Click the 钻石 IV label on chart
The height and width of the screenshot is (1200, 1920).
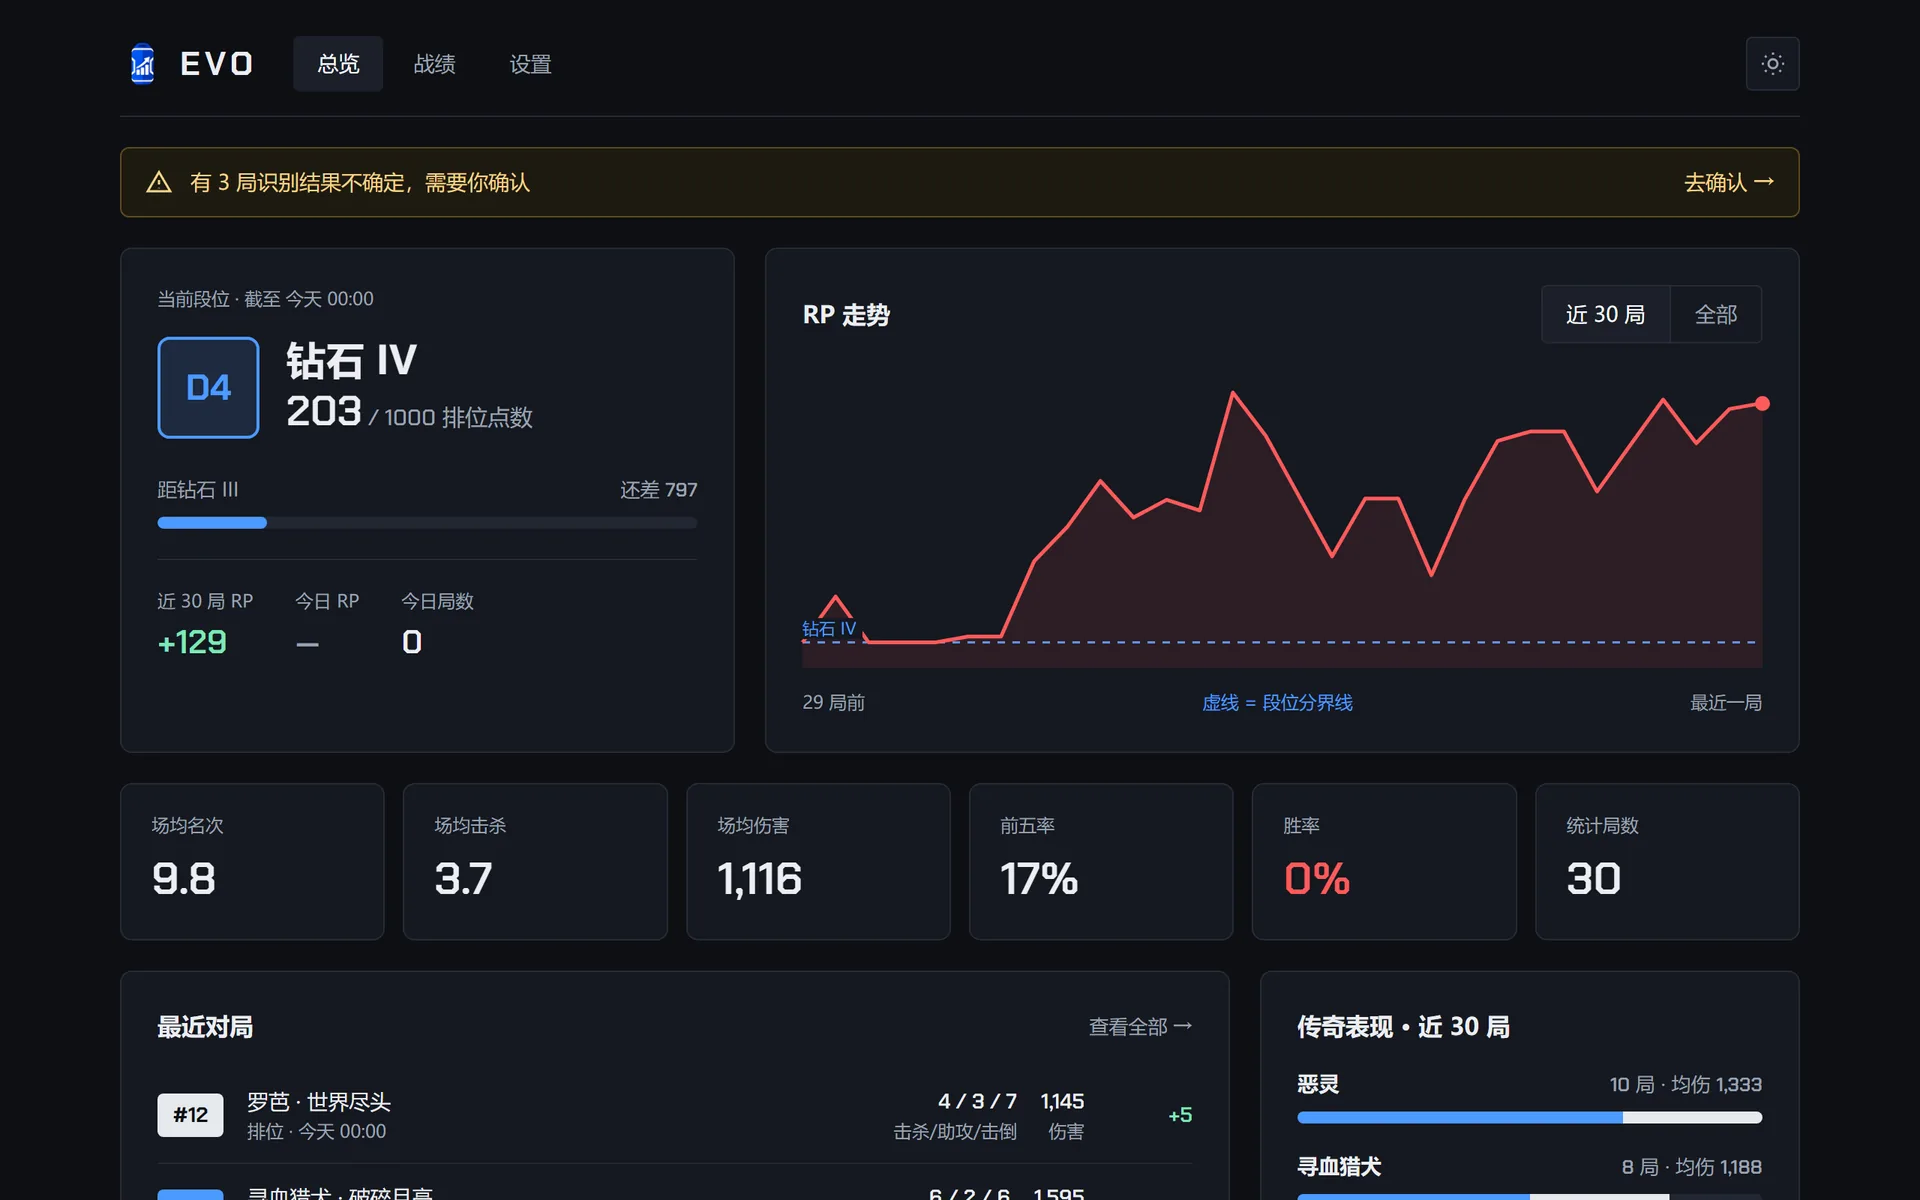coord(829,629)
